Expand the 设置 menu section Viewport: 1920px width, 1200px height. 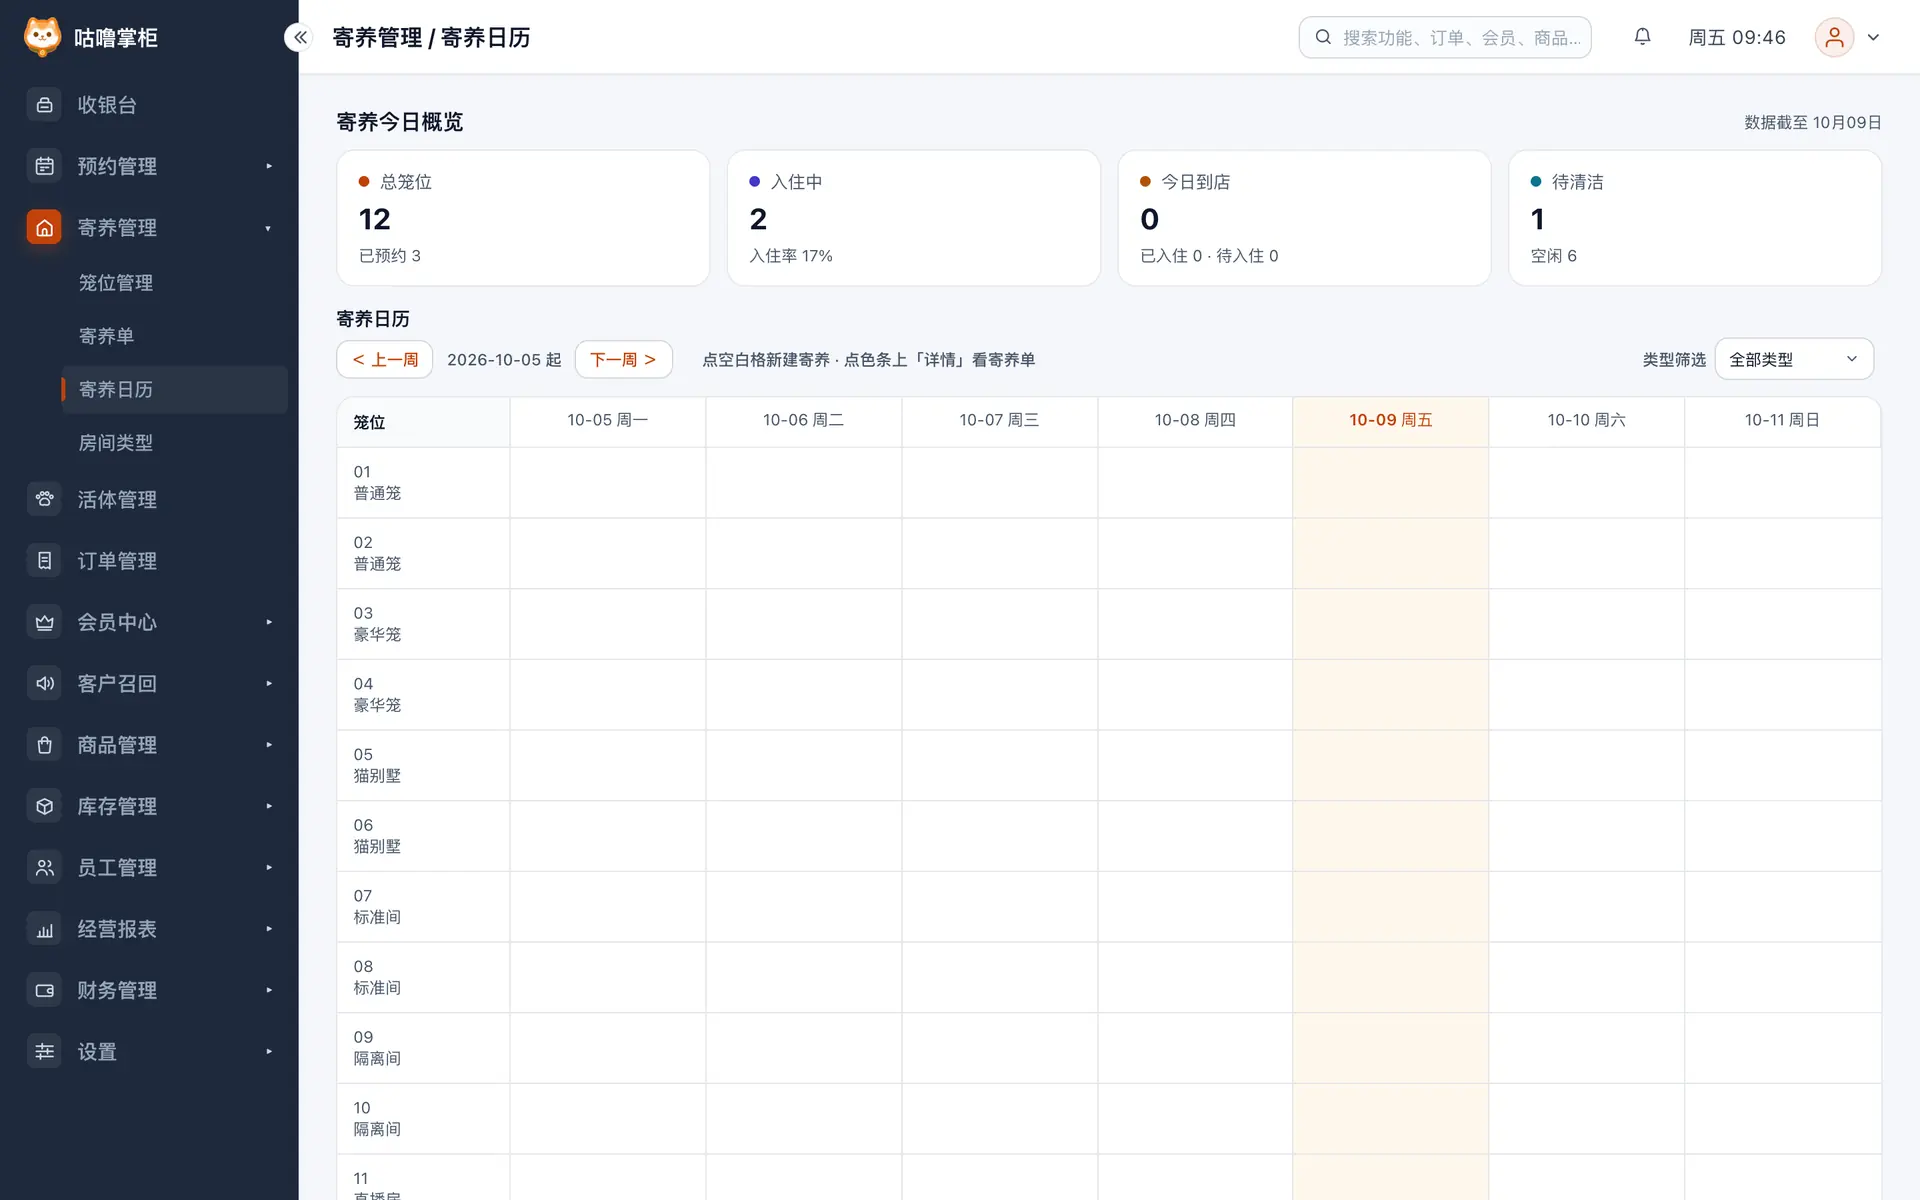(x=149, y=1051)
